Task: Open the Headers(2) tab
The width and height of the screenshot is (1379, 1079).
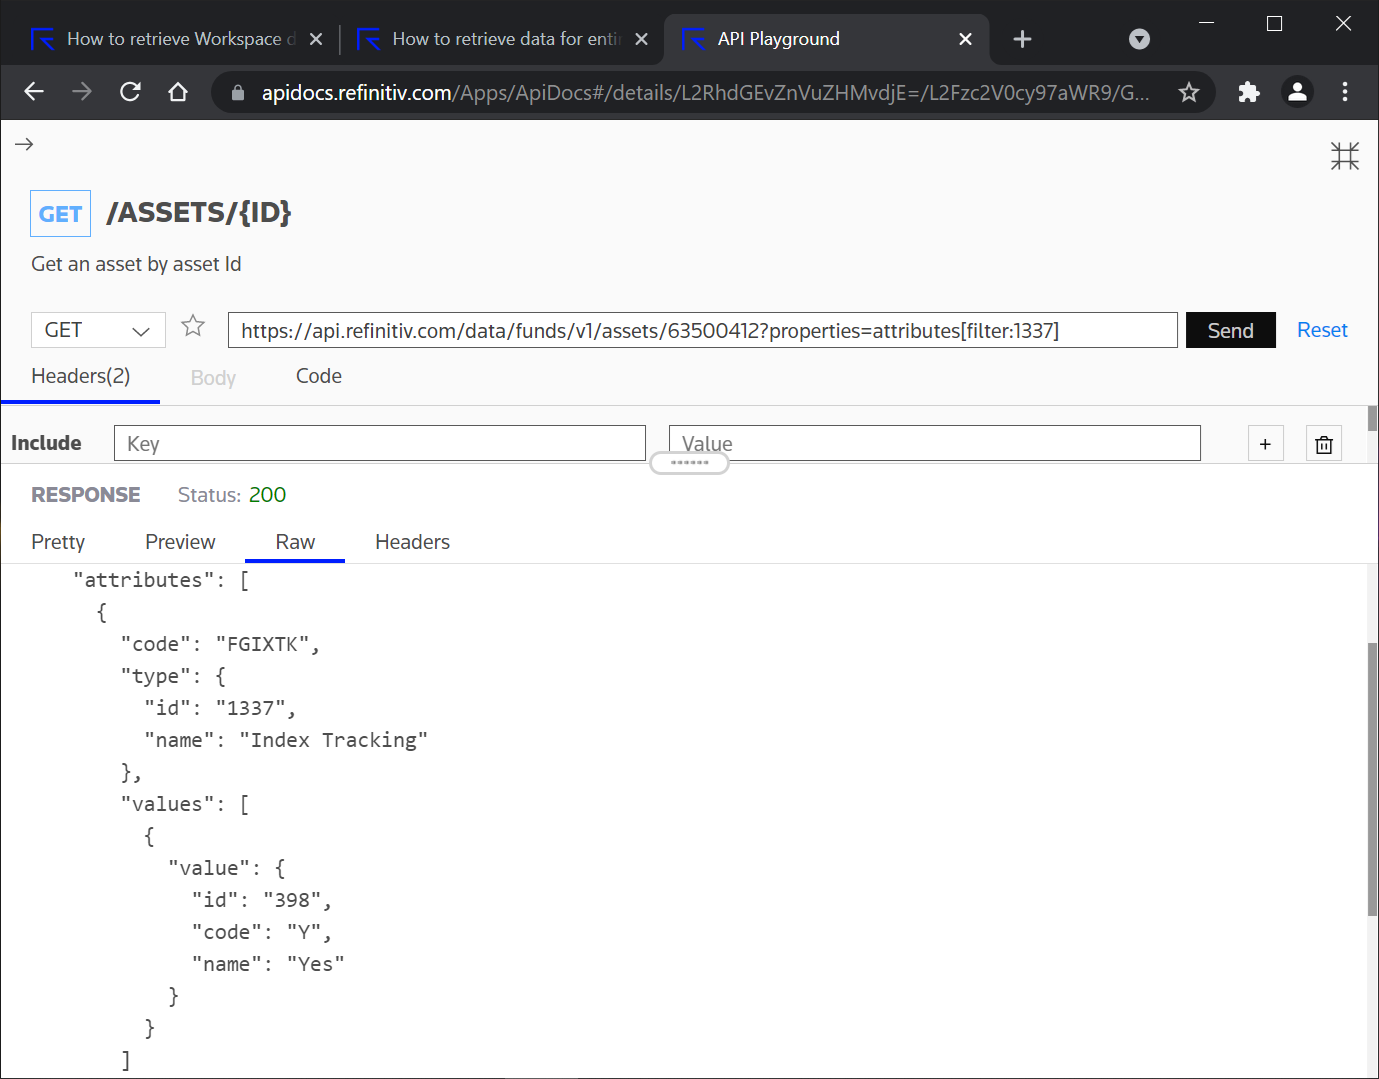Action: 80,377
